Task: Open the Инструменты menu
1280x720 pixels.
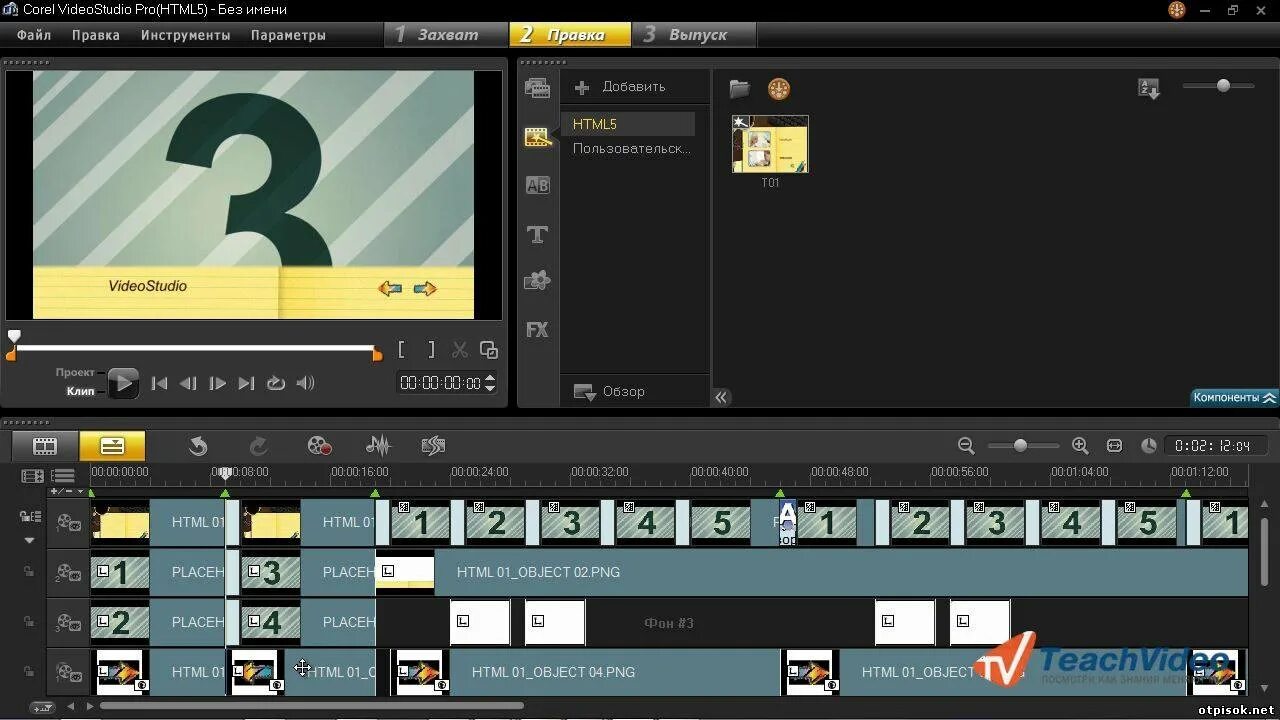Action: [x=186, y=35]
